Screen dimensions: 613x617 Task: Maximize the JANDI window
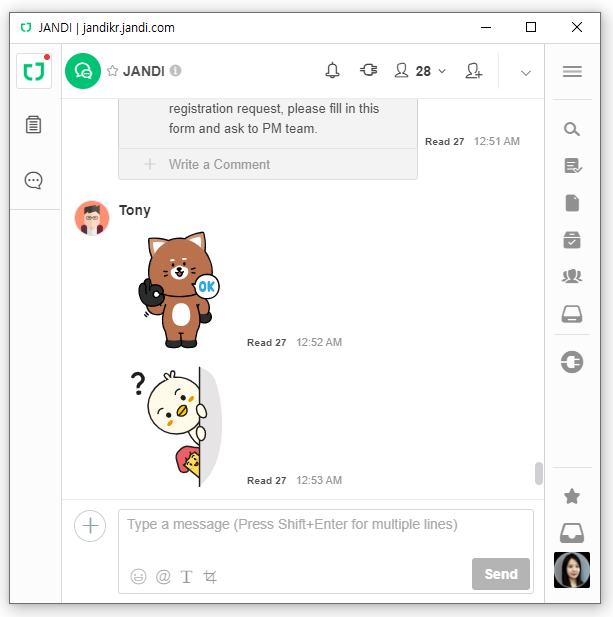[531, 27]
